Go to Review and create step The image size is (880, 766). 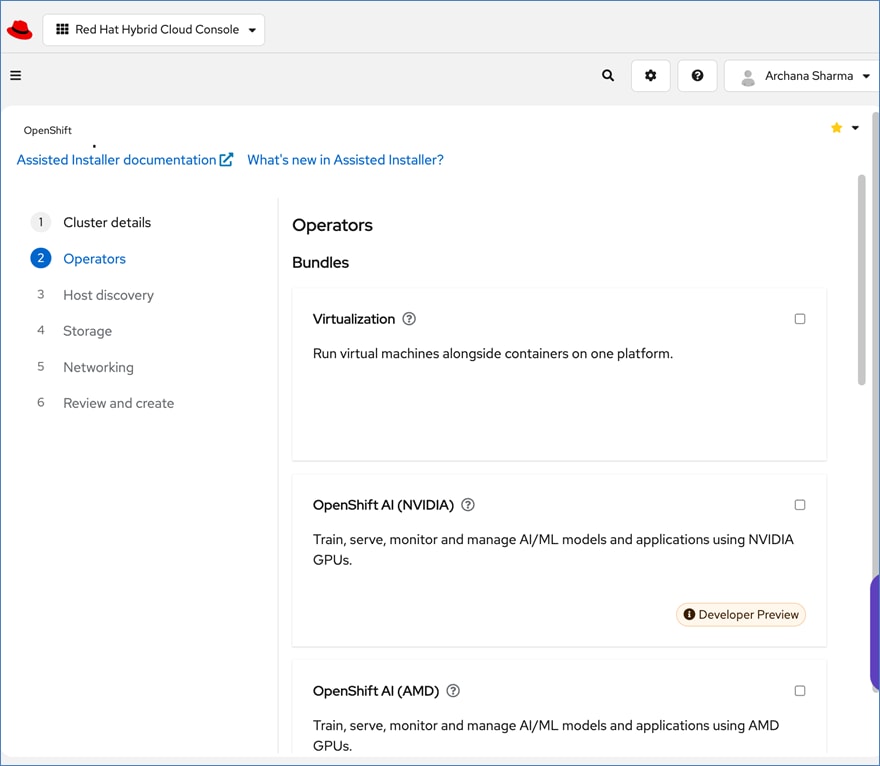point(118,403)
